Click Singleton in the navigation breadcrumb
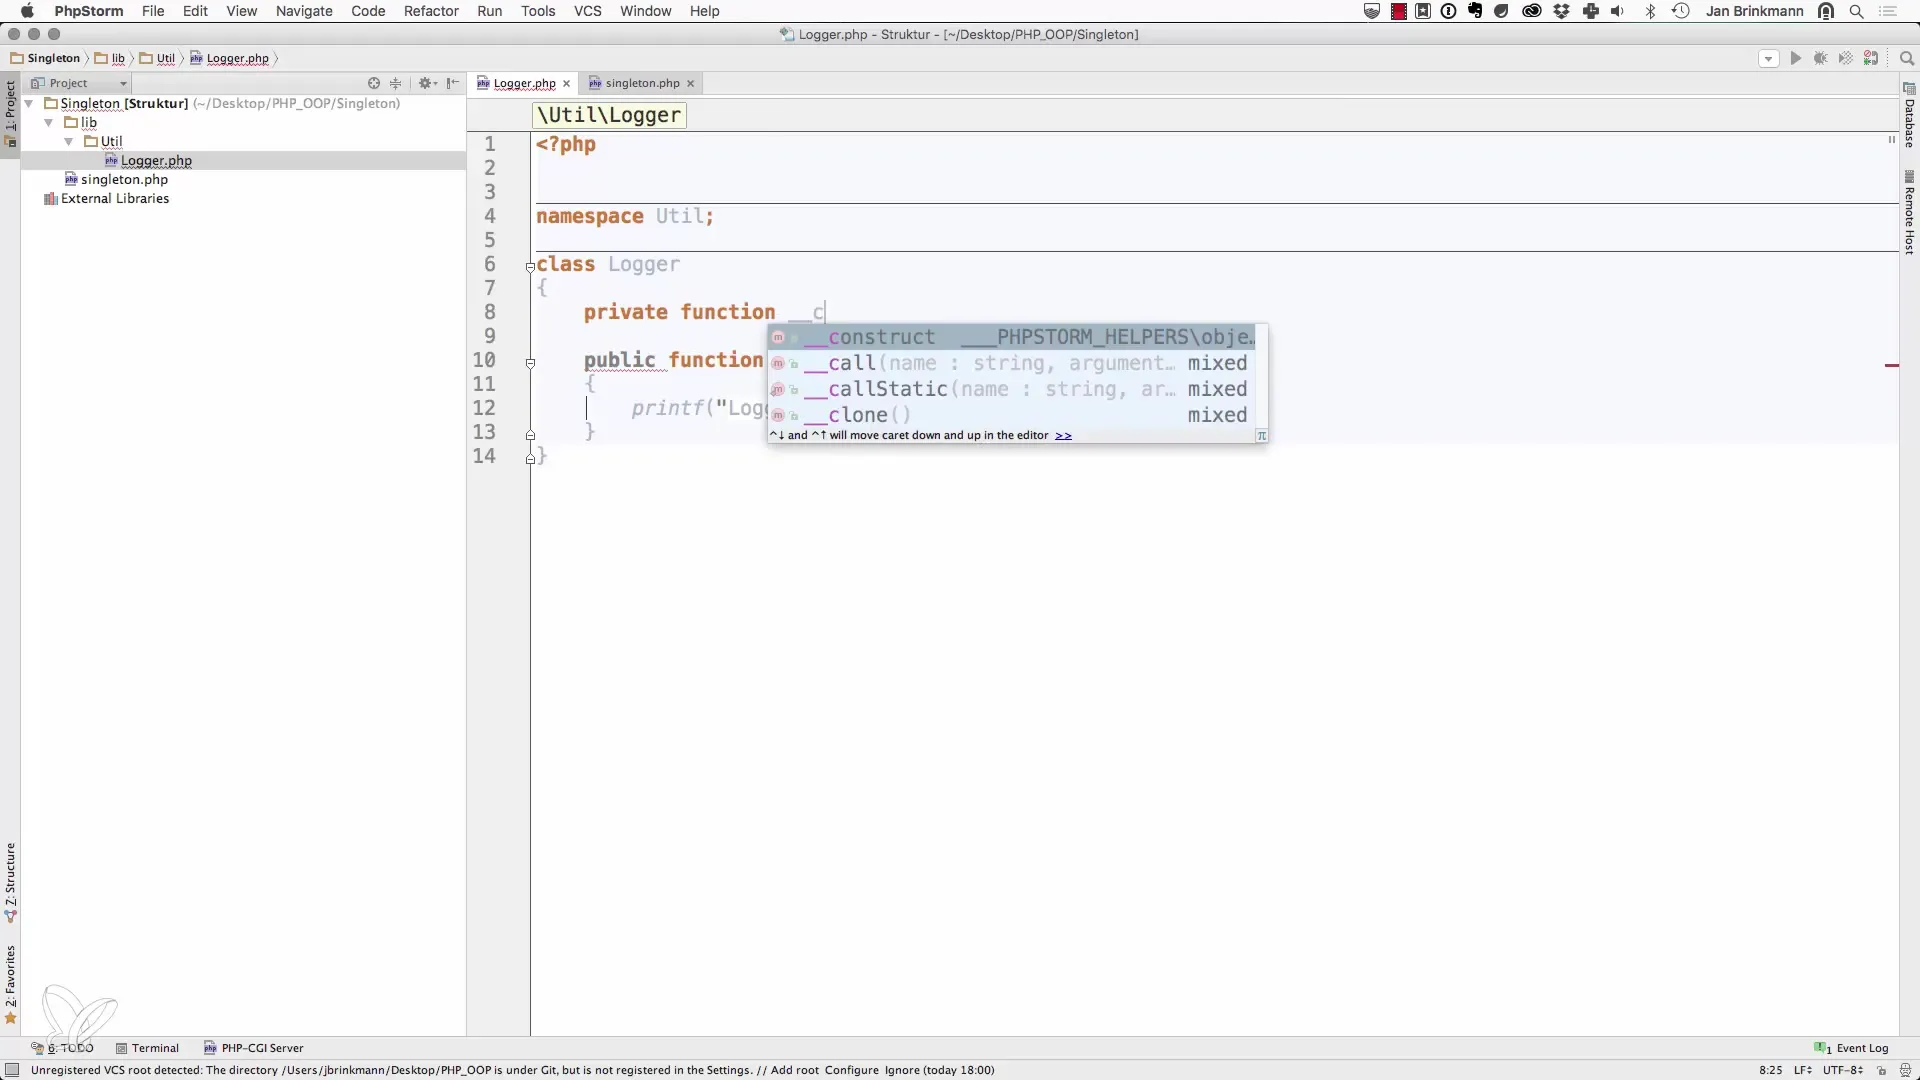The height and width of the screenshot is (1080, 1920). click(x=45, y=58)
